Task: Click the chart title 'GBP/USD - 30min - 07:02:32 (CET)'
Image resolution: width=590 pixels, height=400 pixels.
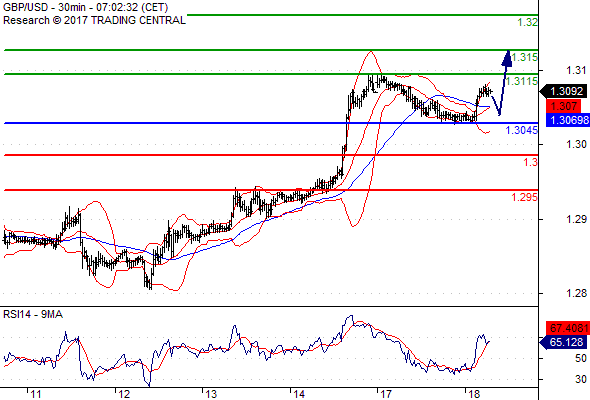Action: [85, 7]
